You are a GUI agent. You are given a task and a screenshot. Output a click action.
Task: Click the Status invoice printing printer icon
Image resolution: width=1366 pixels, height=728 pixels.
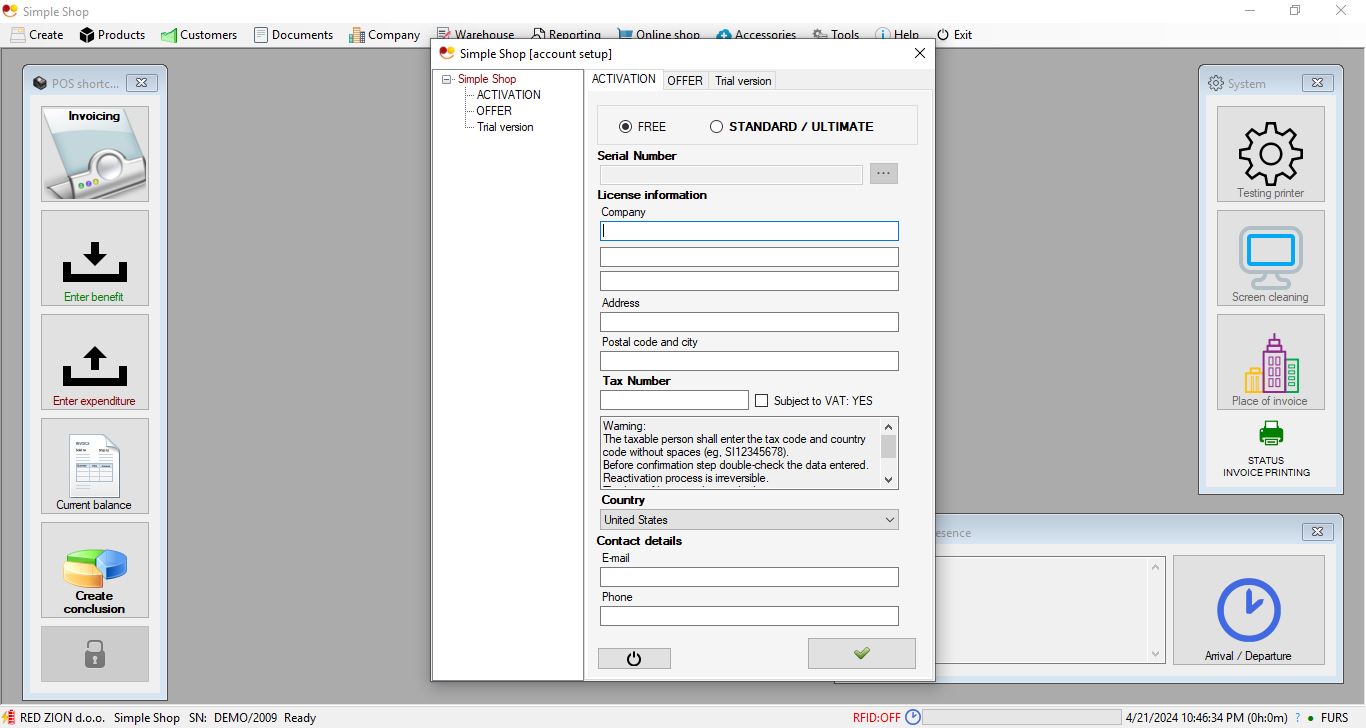[1271, 433]
